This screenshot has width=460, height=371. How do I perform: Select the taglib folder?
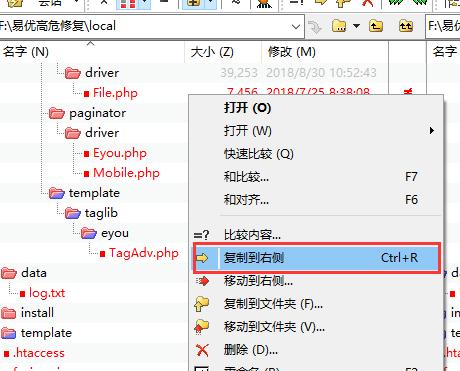coord(91,213)
